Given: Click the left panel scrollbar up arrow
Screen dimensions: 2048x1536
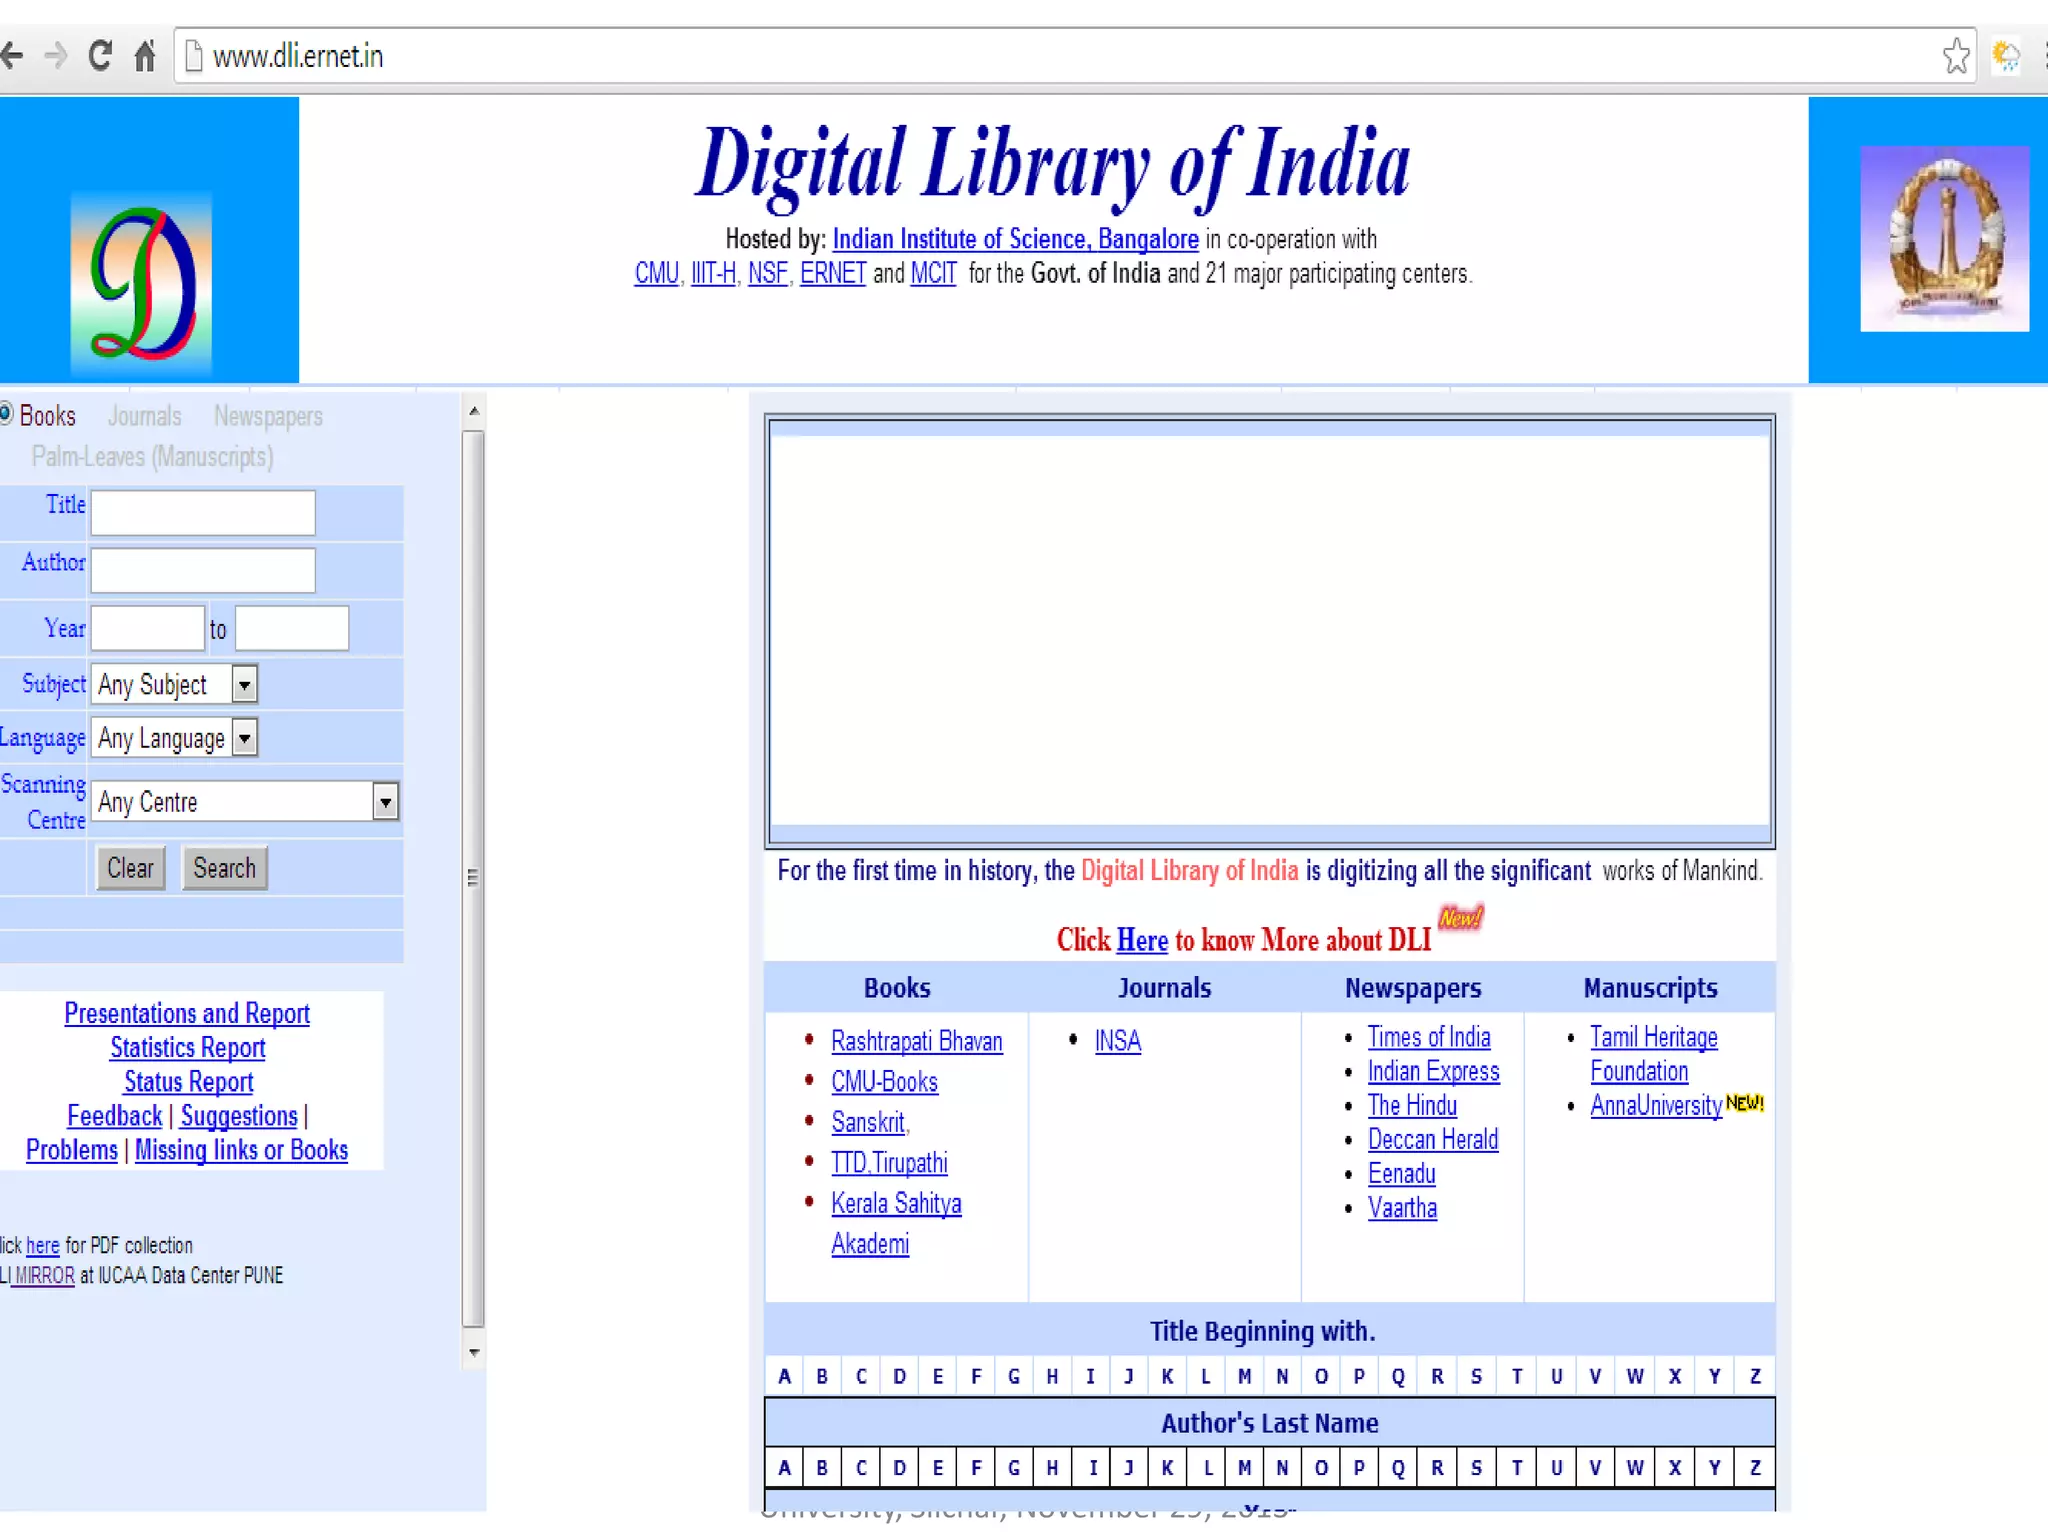Looking at the screenshot, I should click(474, 411).
